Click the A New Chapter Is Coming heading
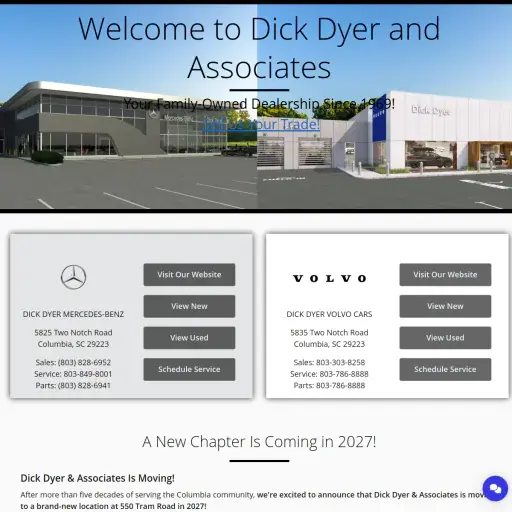Image resolution: width=512 pixels, height=512 pixels. 259,442
